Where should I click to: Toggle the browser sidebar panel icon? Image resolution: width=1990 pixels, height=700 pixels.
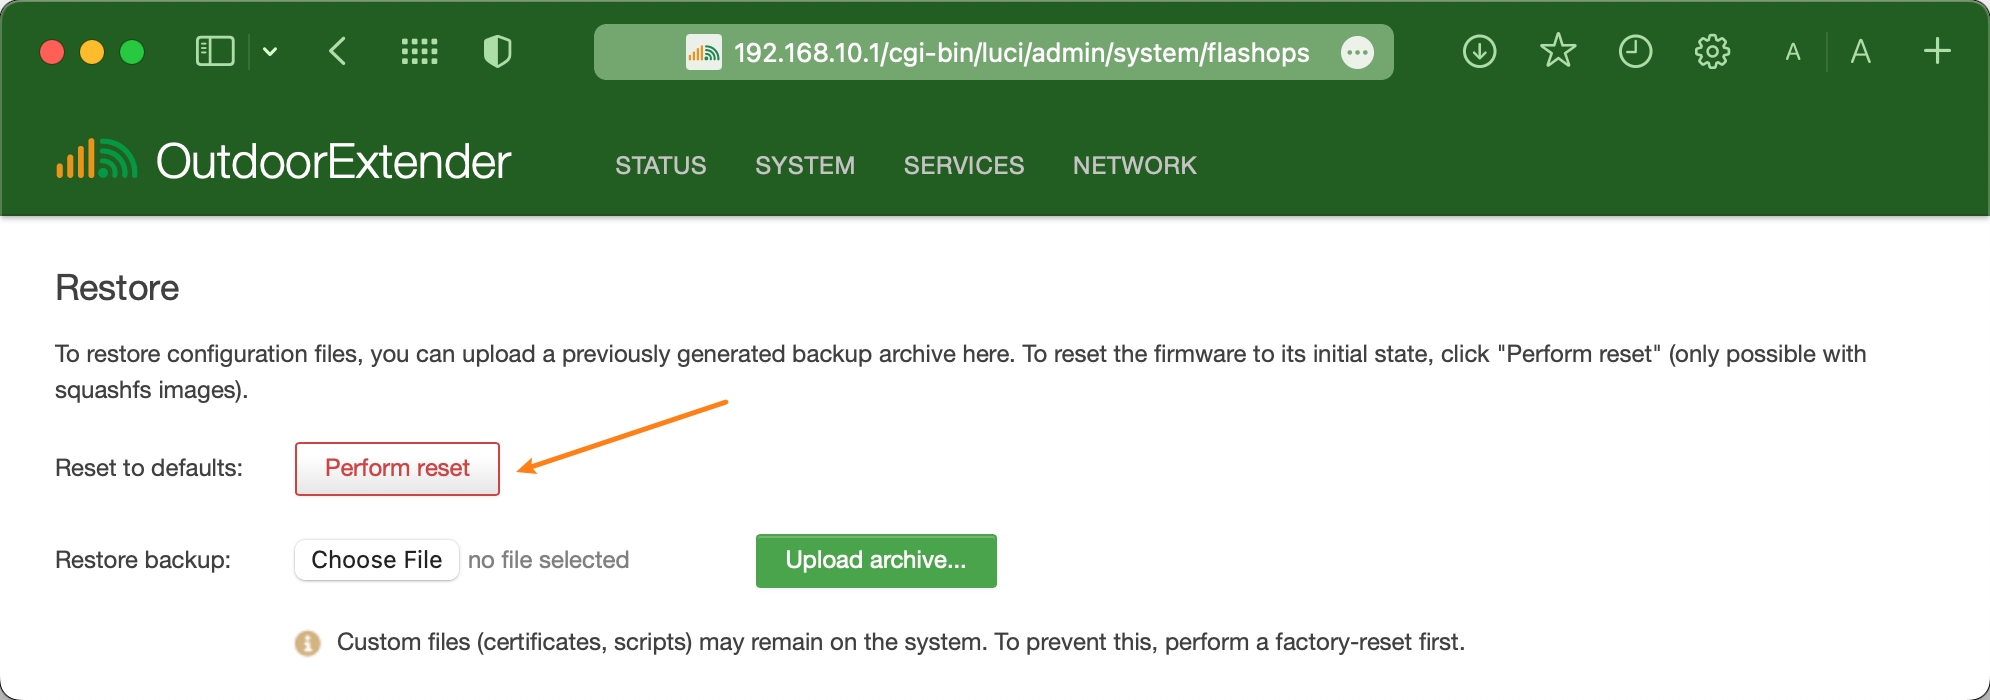pos(214,51)
